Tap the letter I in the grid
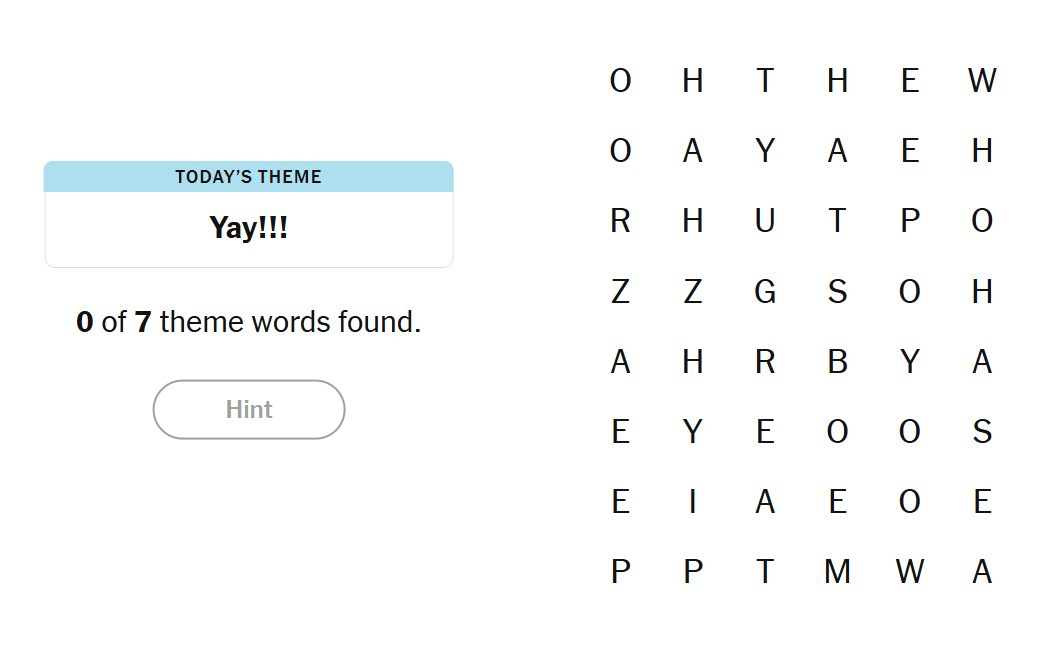The width and height of the screenshot is (1060, 651). (x=693, y=501)
